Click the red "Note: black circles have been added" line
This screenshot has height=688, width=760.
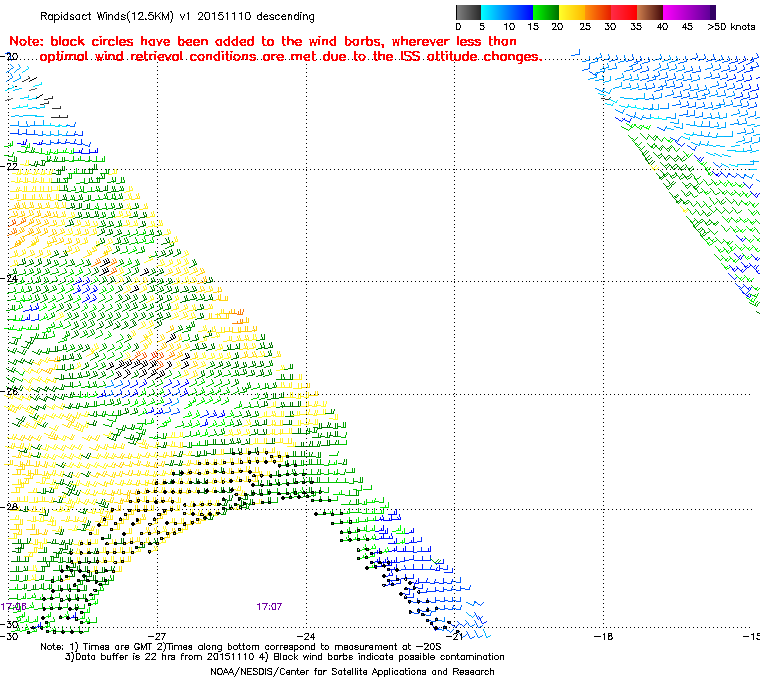(x=263, y=41)
